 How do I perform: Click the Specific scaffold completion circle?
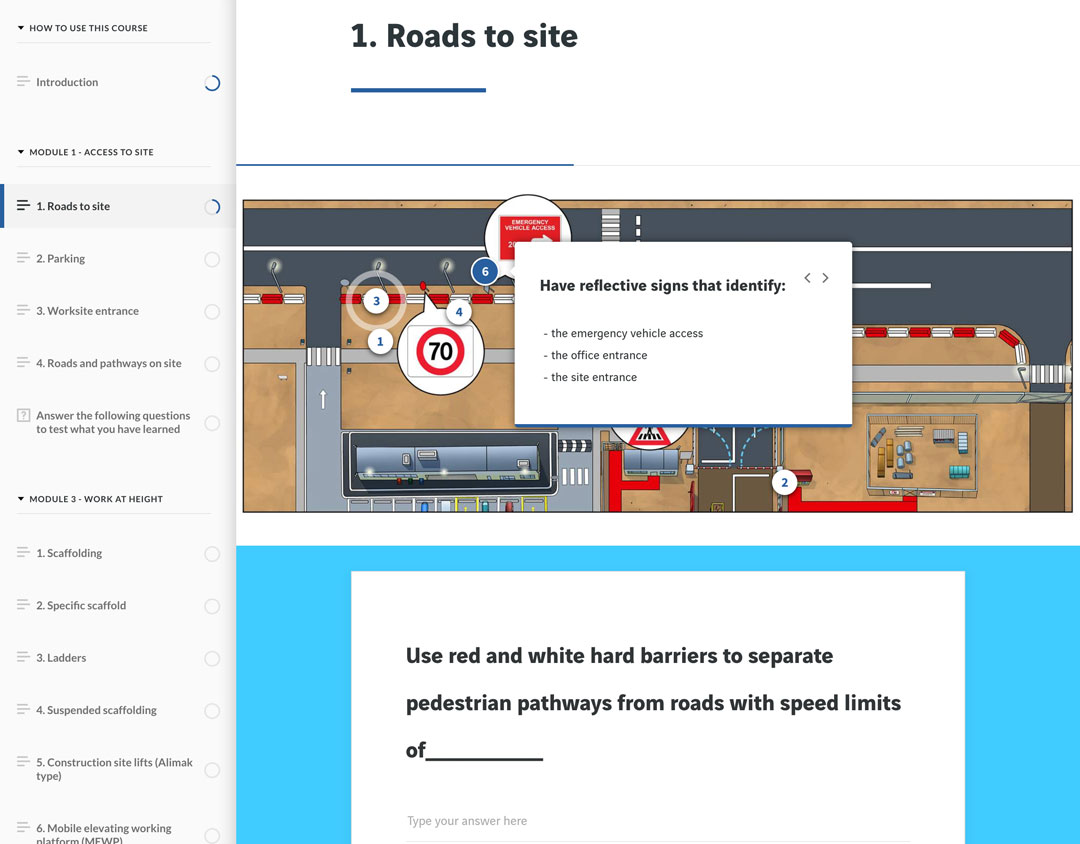coord(212,606)
